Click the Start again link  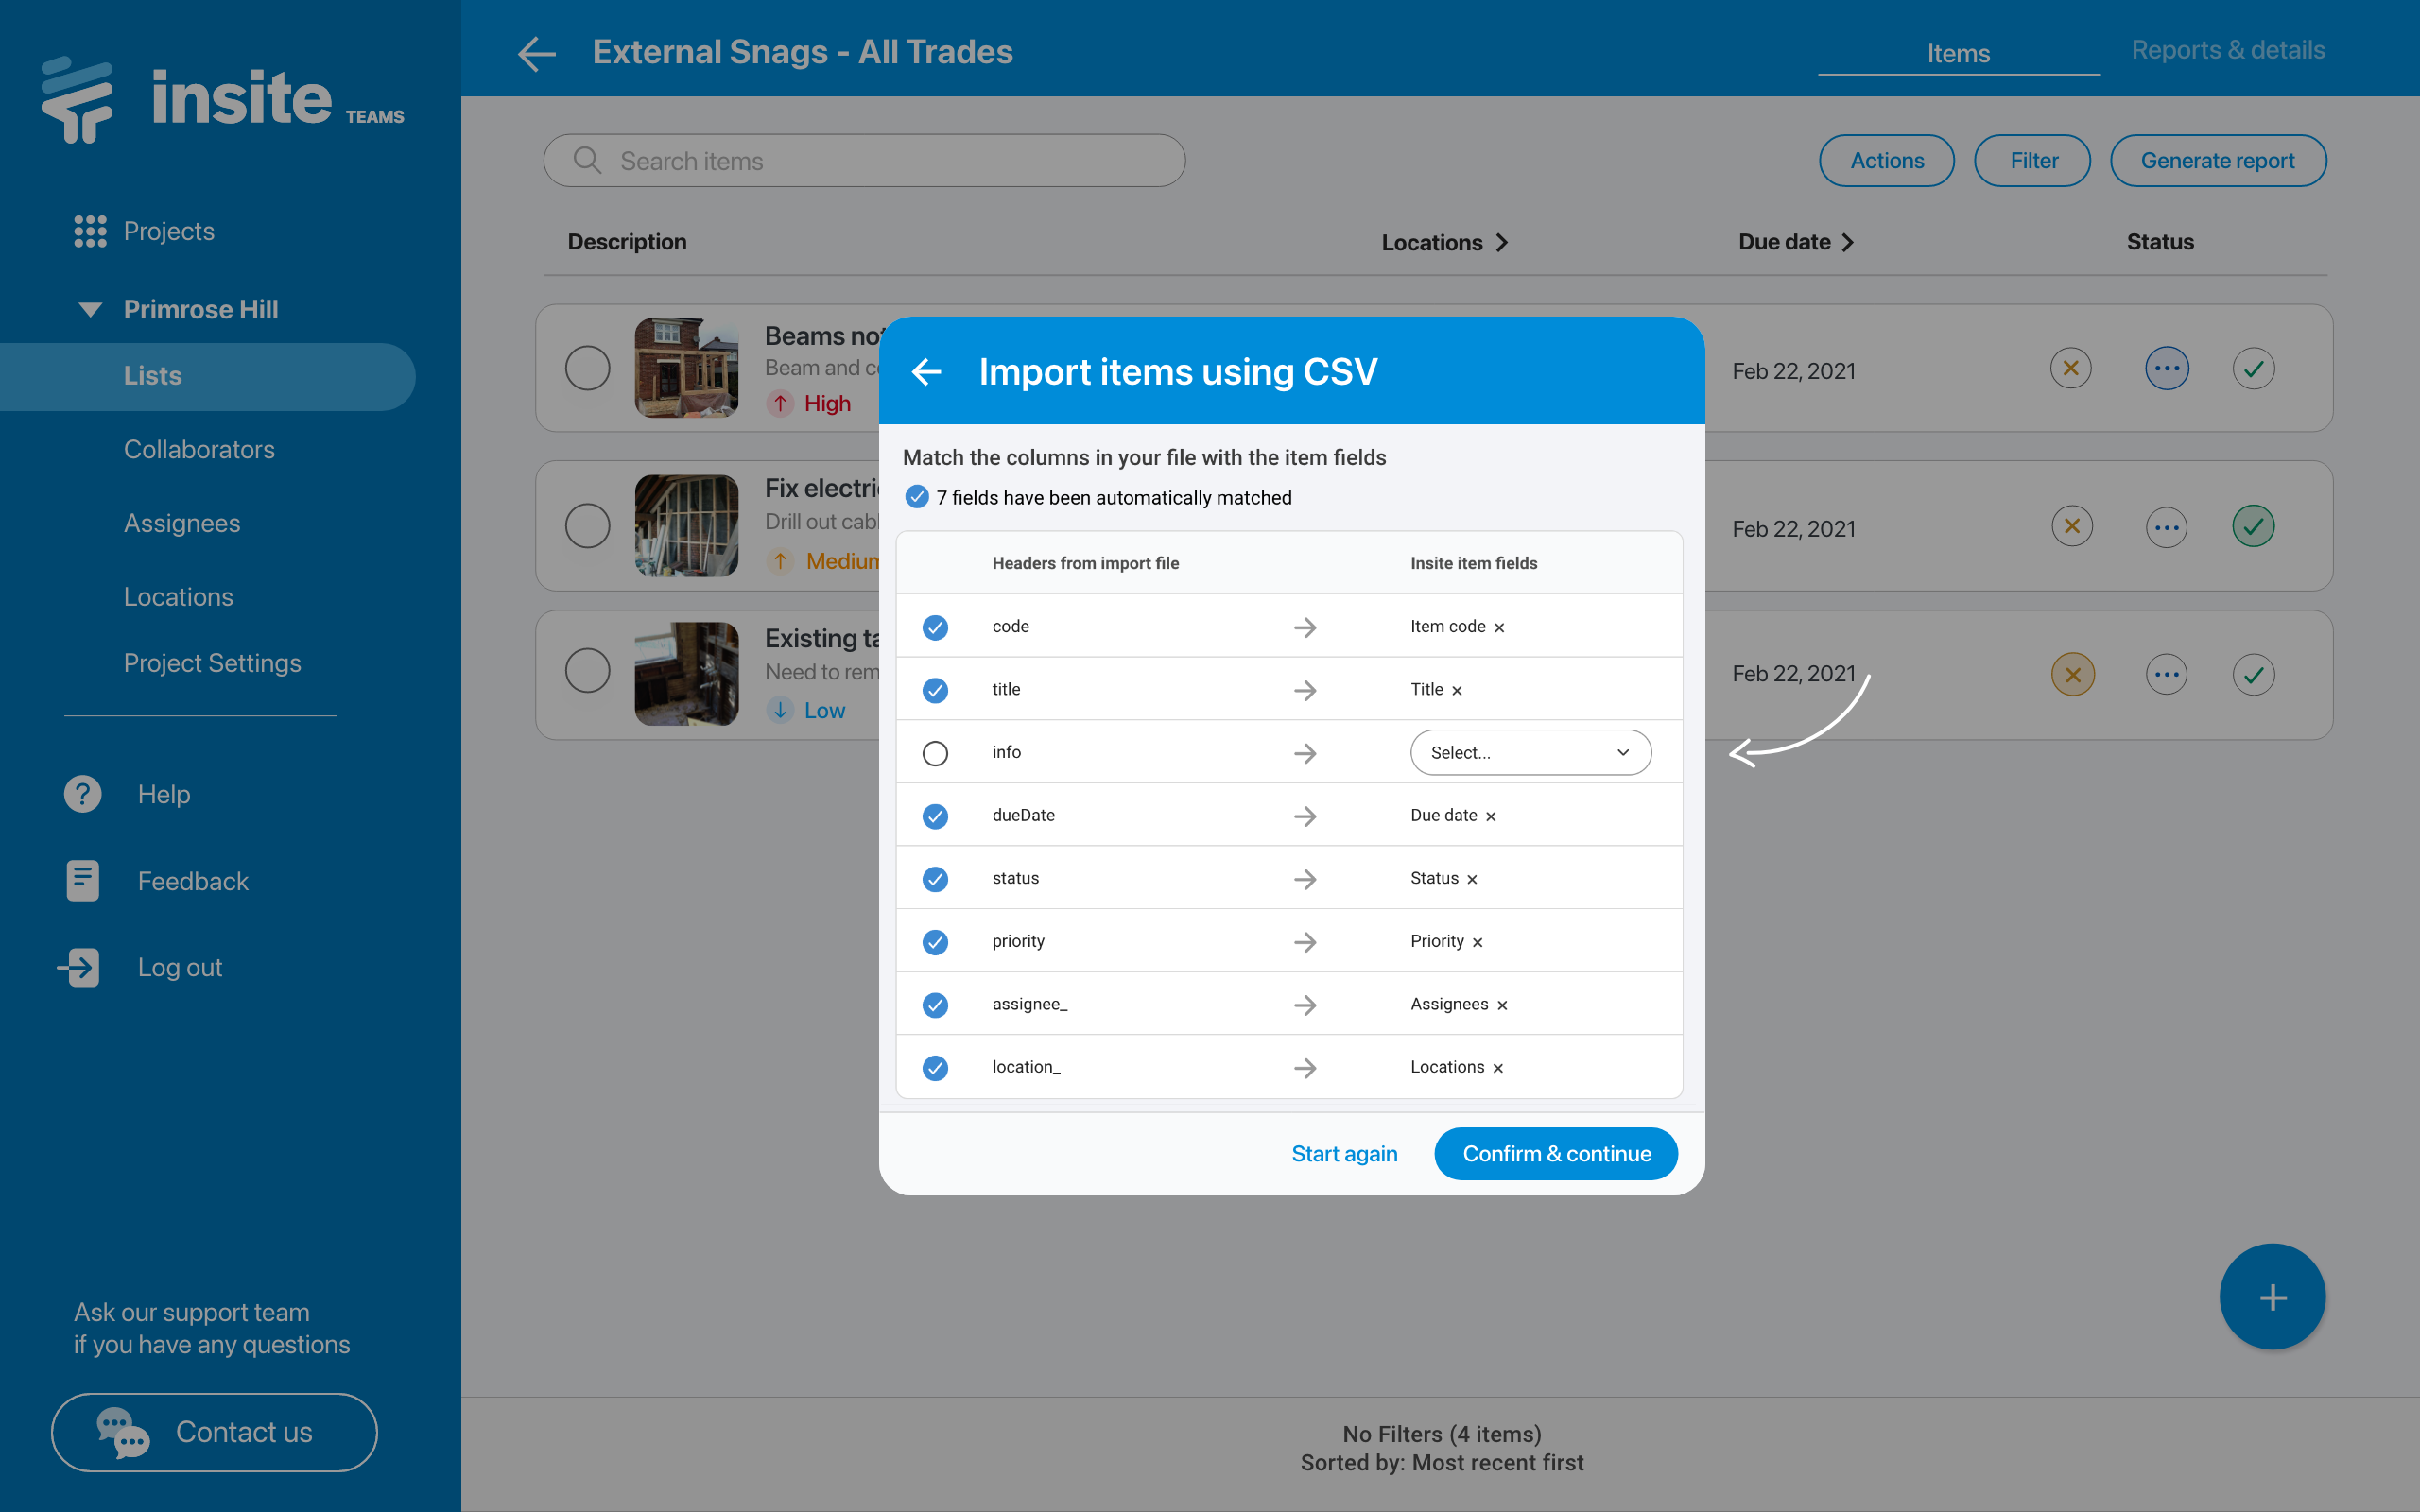(1344, 1153)
